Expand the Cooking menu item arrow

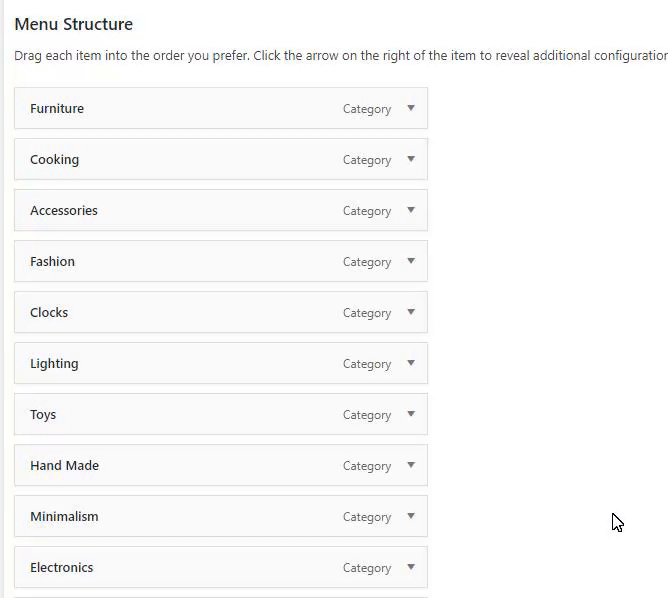point(410,159)
